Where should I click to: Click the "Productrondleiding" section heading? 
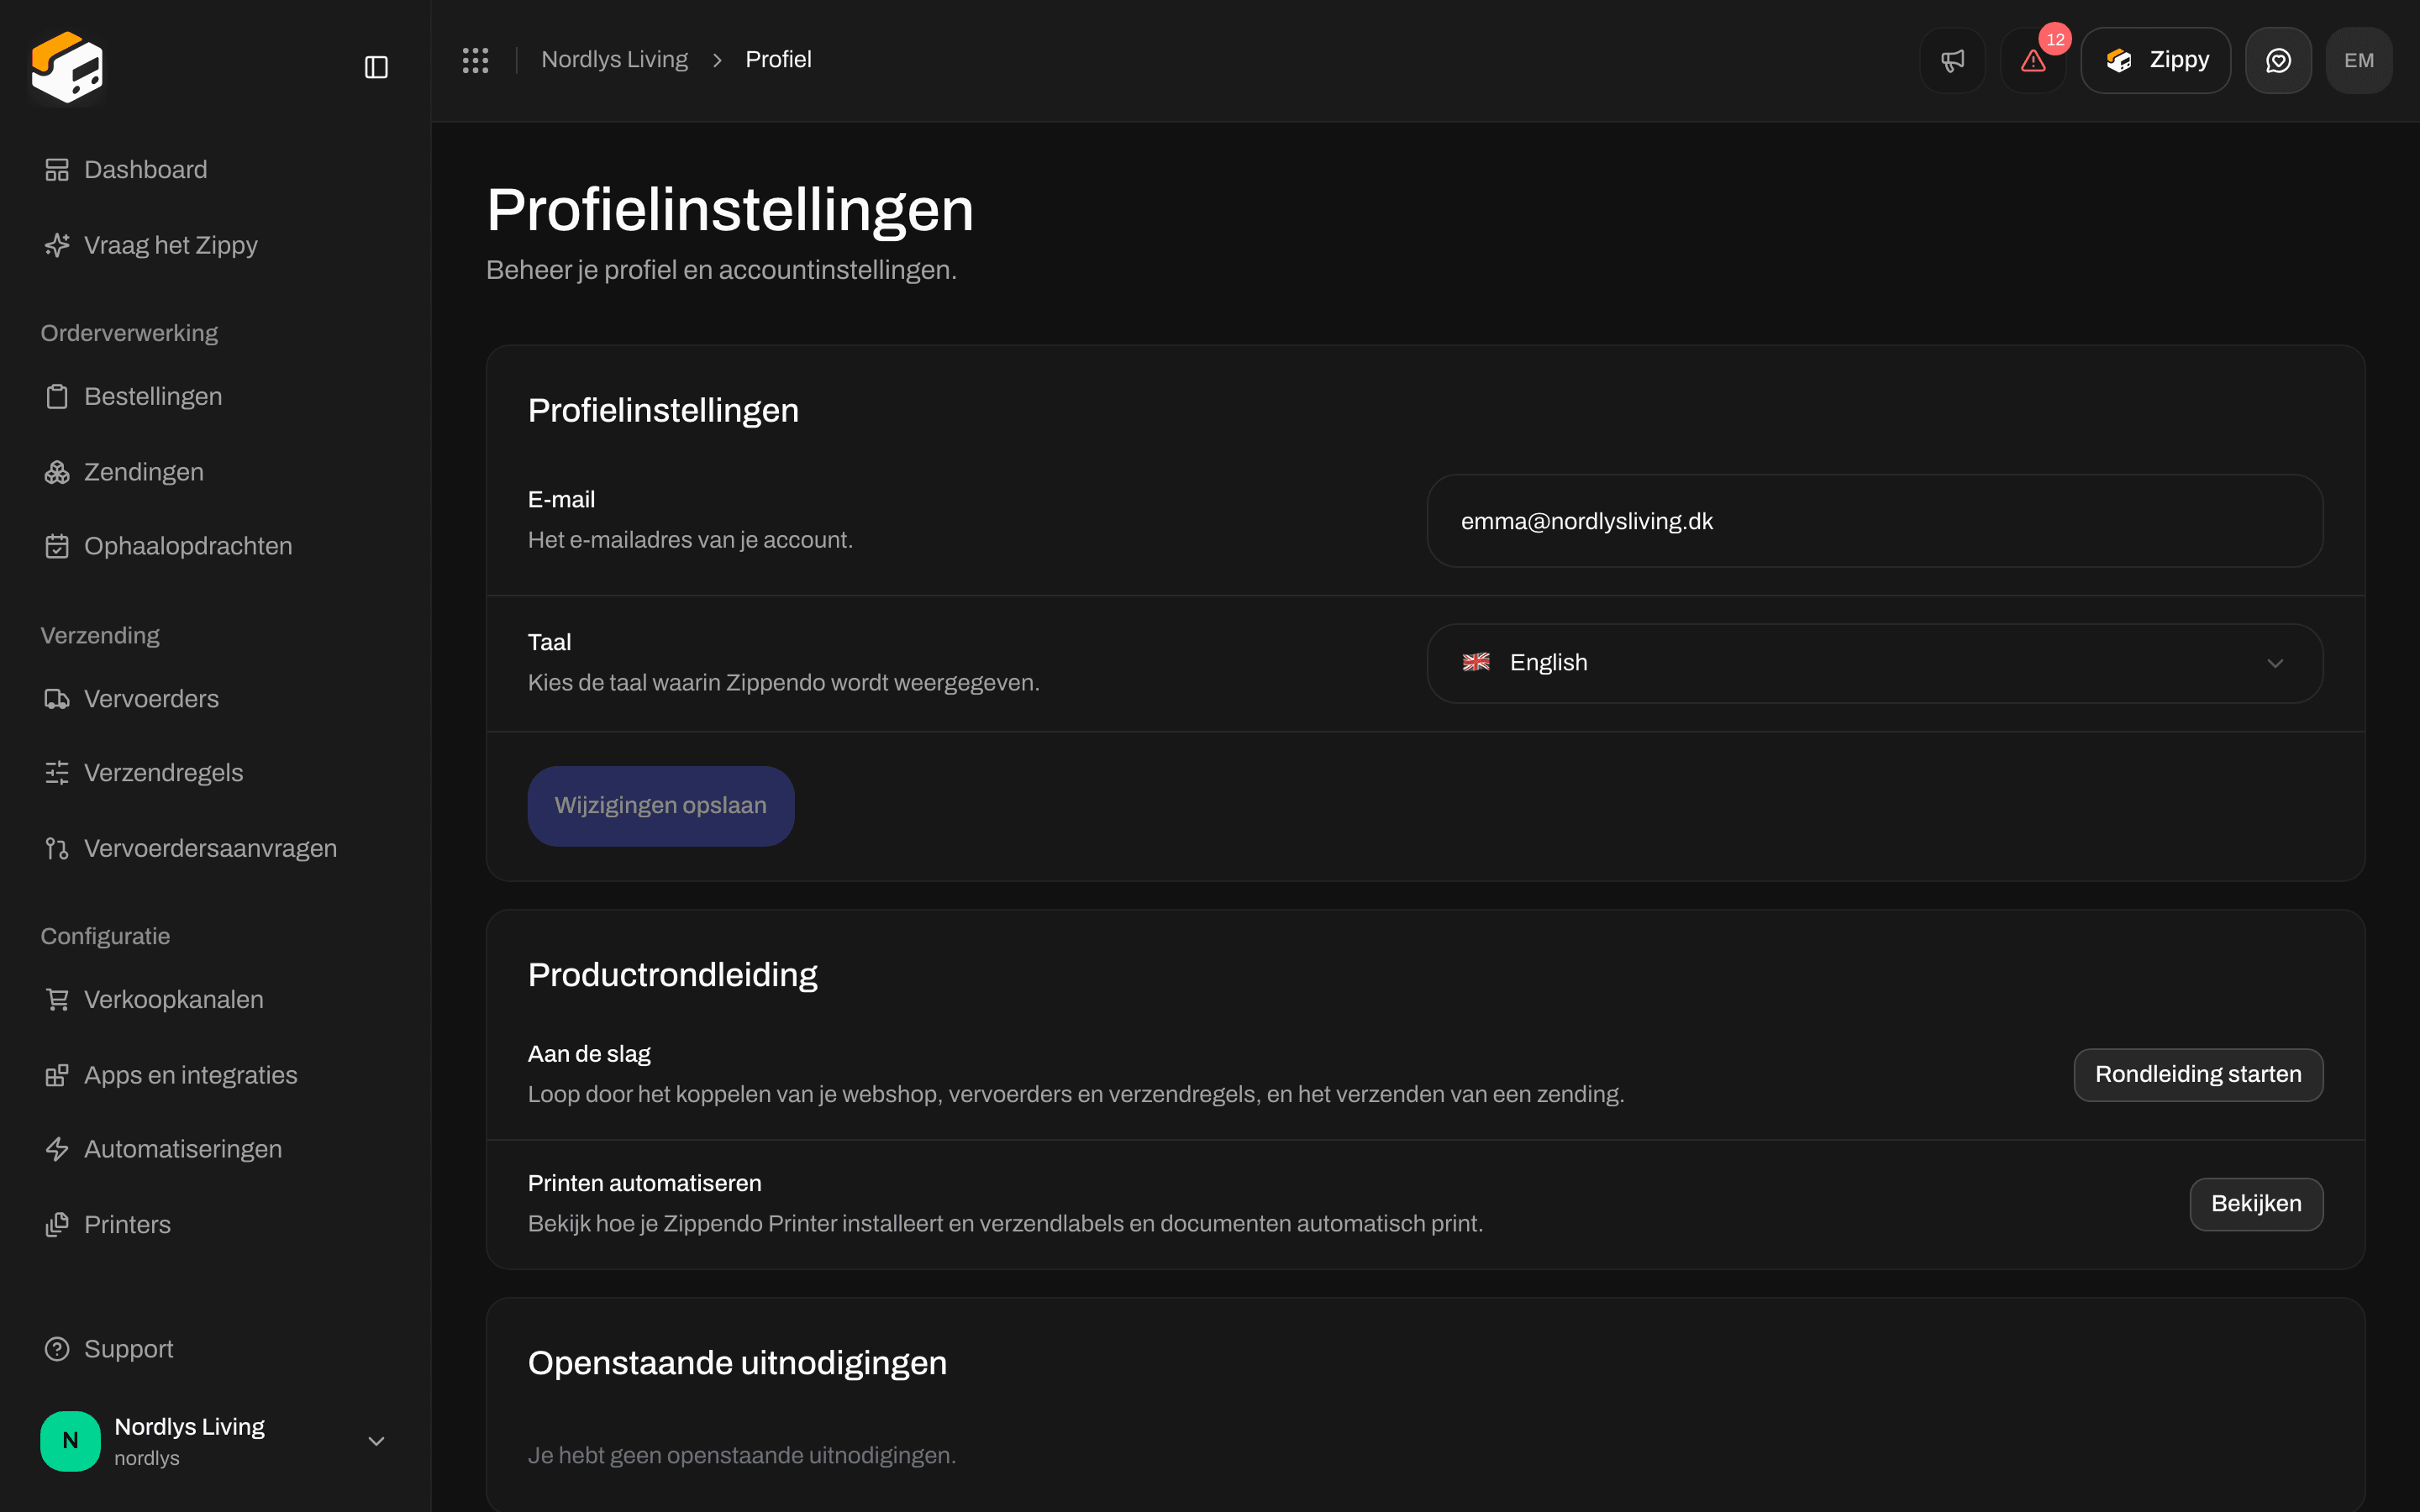pos(672,975)
